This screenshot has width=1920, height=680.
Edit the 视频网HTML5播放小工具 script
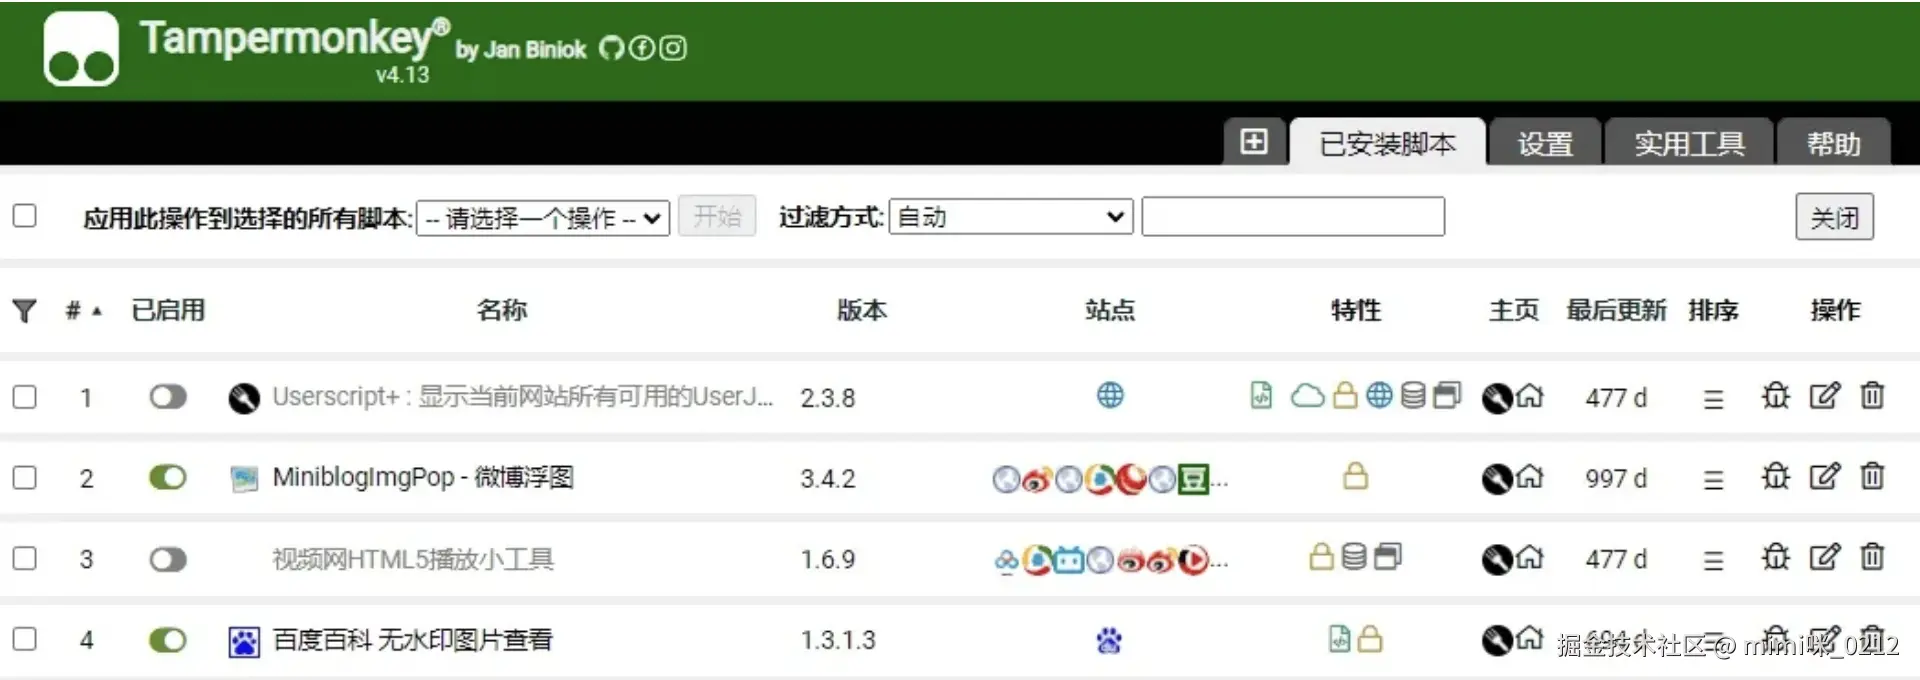pyautogui.click(x=1824, y=556)
